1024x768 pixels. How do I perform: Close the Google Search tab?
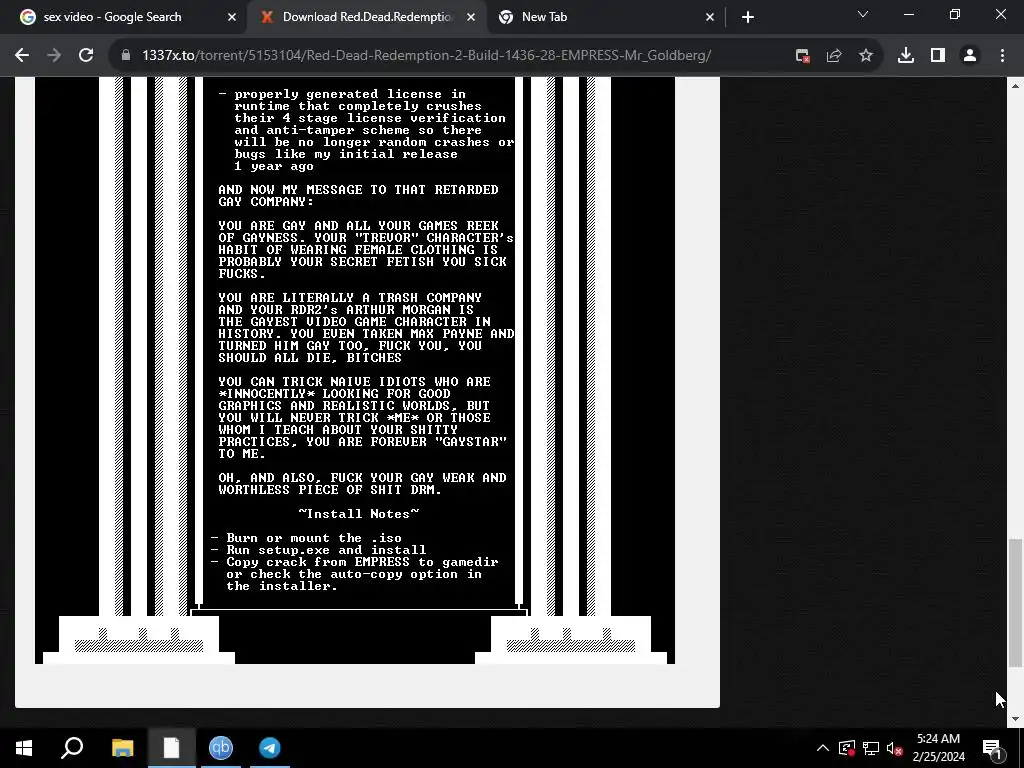click(232, 18)
